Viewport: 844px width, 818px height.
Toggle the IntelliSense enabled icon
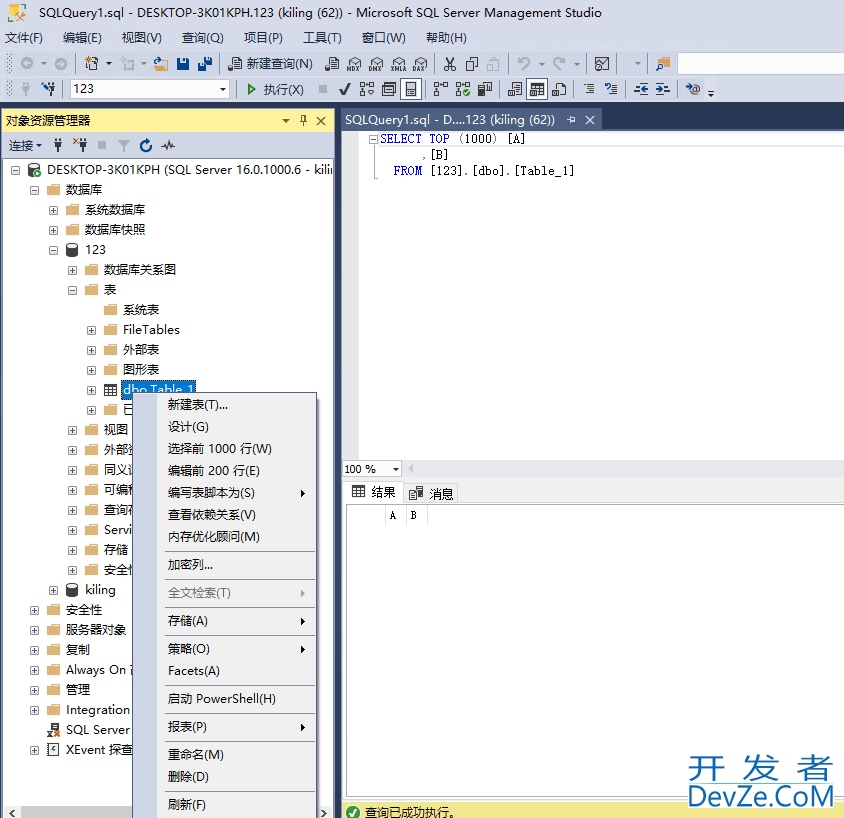tap(411, 89)
